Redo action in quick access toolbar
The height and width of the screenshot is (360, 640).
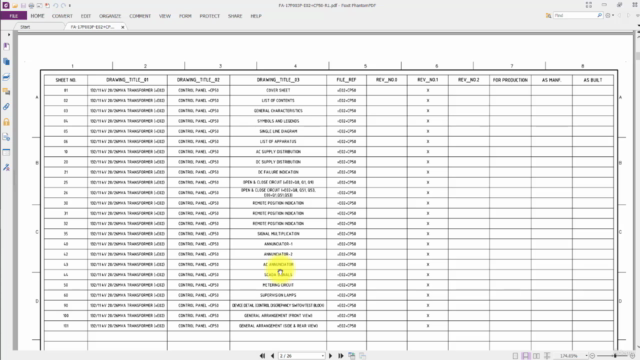[x=63, y=6]
